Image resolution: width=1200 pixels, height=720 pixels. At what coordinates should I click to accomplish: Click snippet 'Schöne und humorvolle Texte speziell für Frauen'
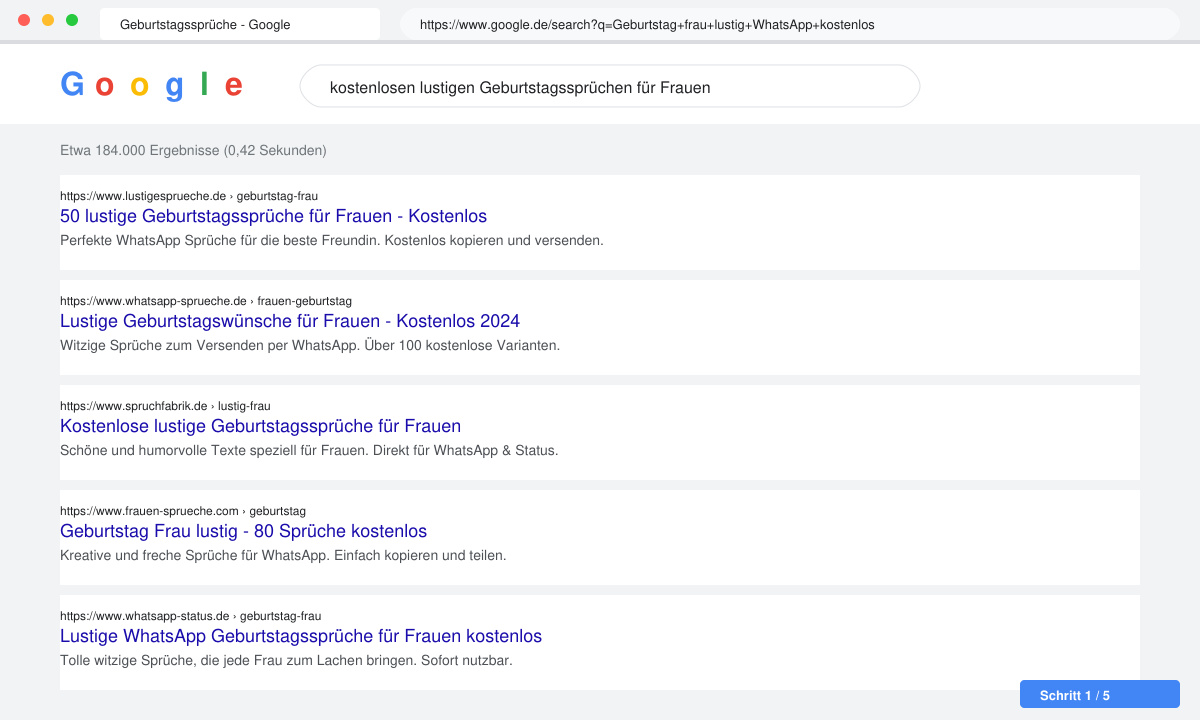214,451
